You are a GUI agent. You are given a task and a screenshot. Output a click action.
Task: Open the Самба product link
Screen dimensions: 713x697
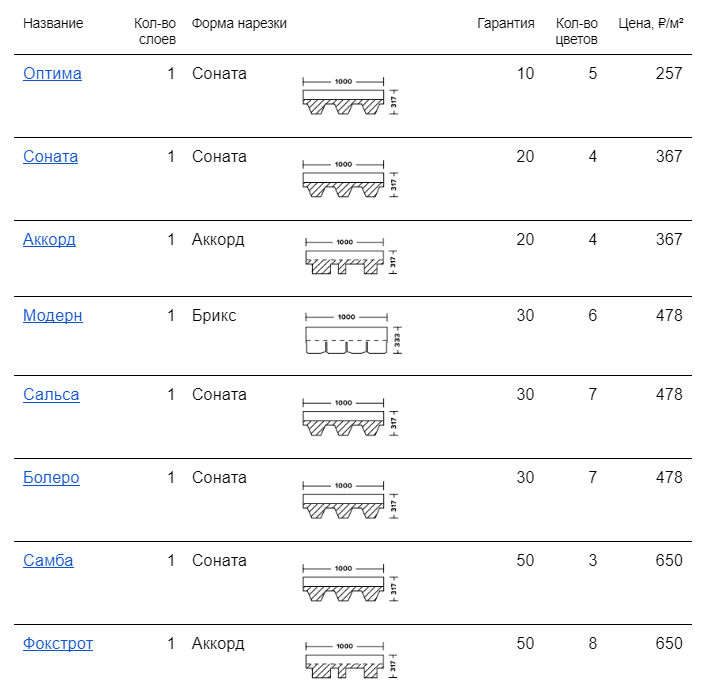[x=48, y=561]
